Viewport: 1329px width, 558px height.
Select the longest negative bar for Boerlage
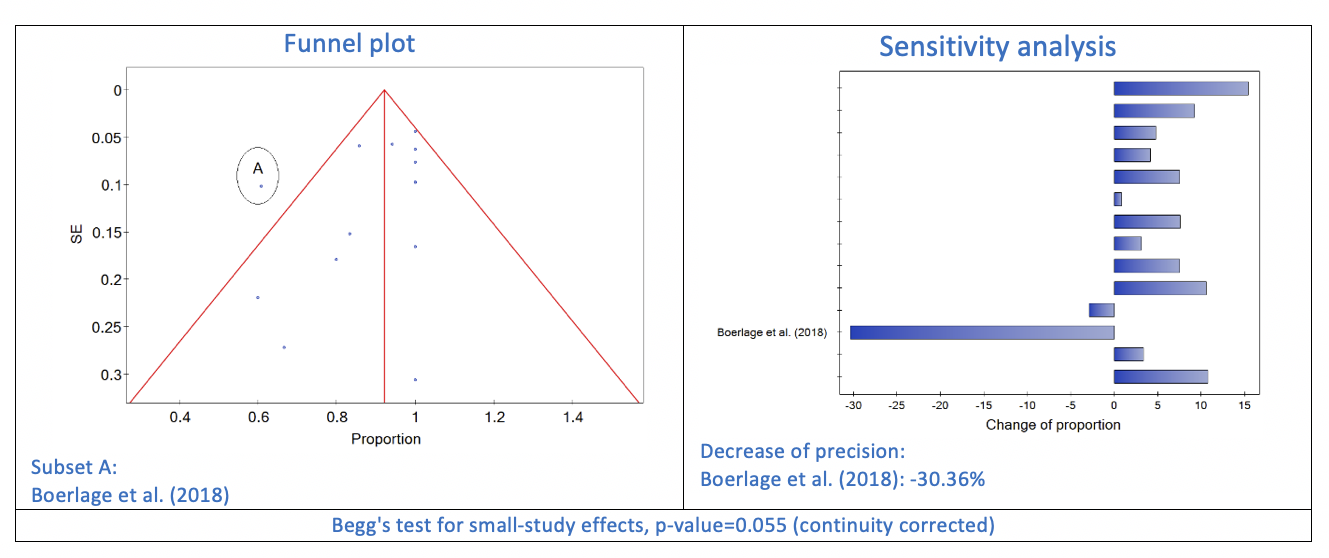click(x=982, y=332)
